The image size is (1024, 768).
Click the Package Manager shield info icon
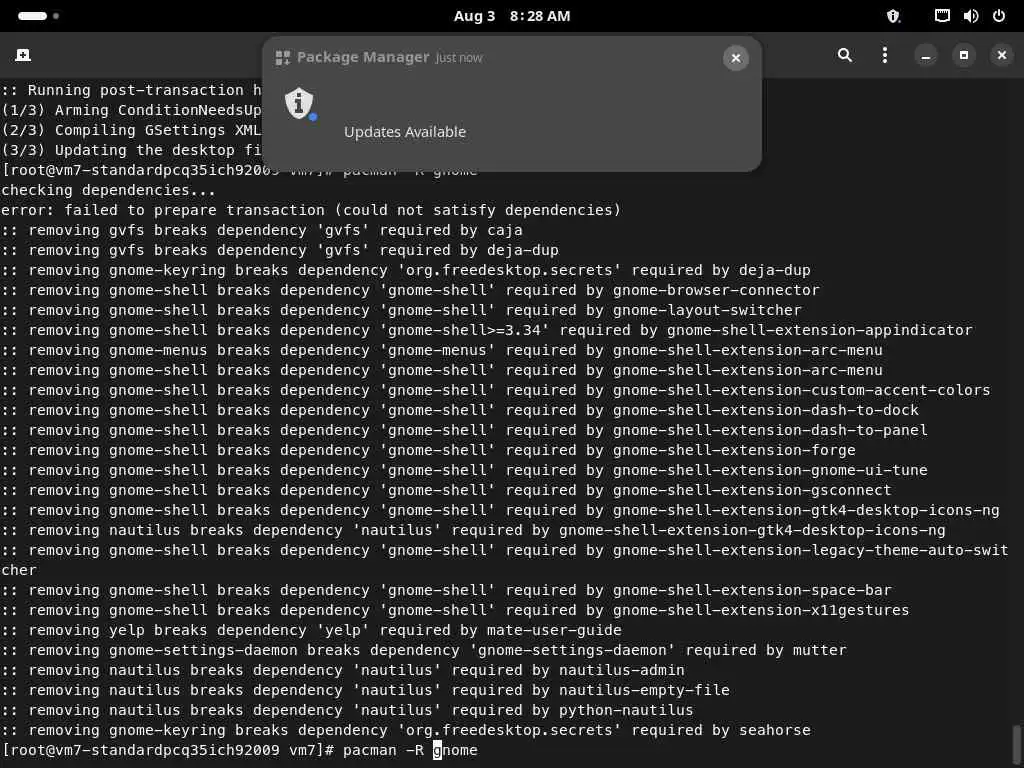(299, 103)
